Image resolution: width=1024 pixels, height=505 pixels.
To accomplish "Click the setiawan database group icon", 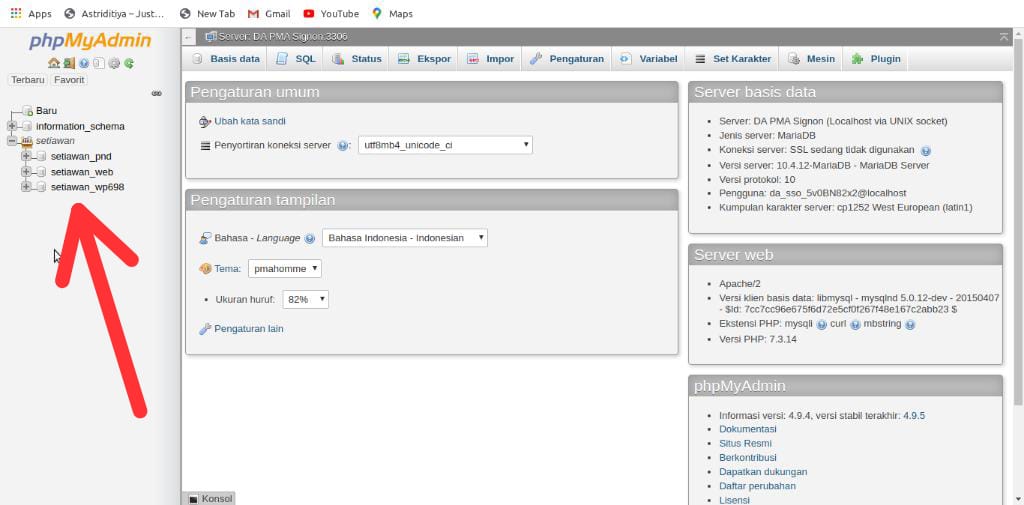I will click(27, 141).
